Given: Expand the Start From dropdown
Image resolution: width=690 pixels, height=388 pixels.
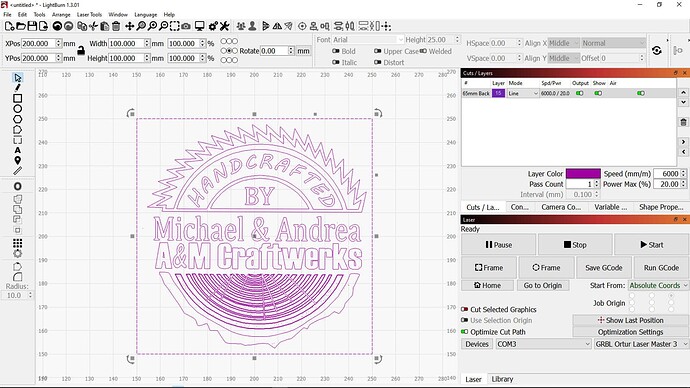Looking at the screenshot, I should pyautogui.click(x=658, y=286).
